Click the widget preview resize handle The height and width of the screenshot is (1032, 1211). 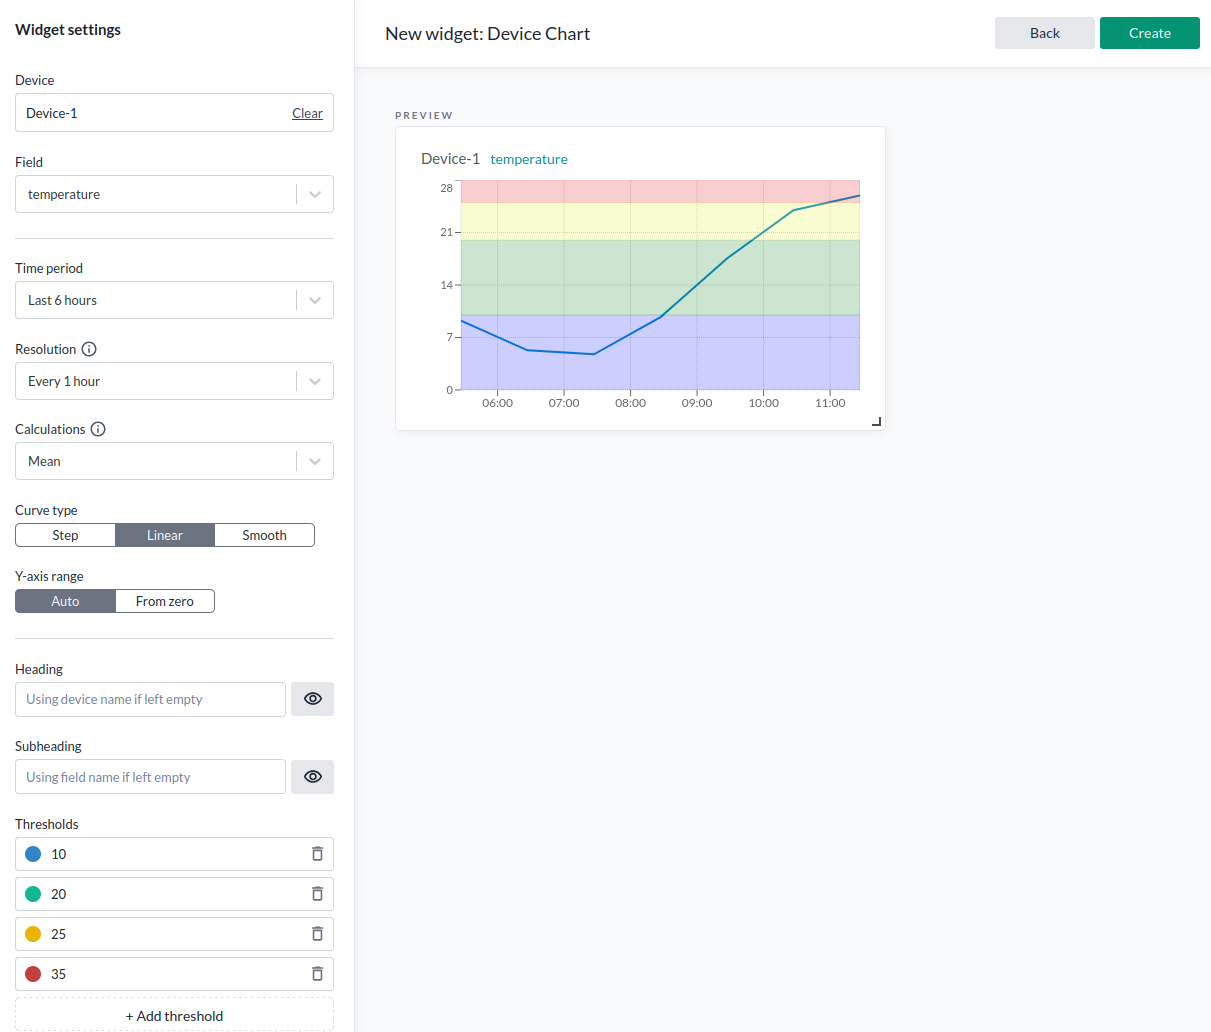(876, 421)
